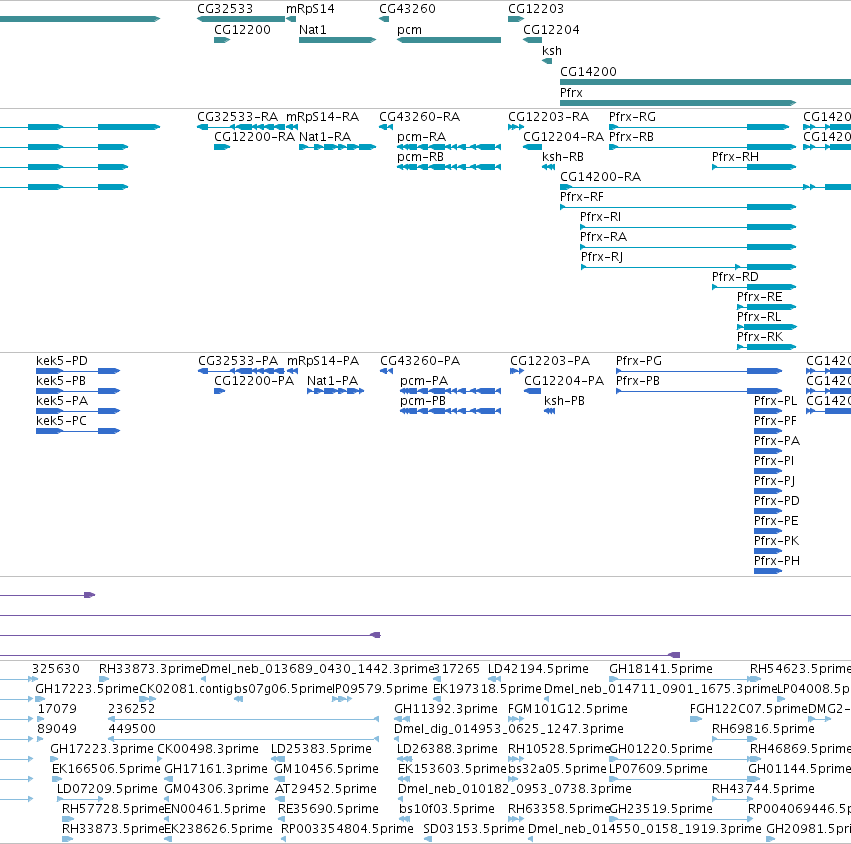Select the kek5-PC protein label

61,421
